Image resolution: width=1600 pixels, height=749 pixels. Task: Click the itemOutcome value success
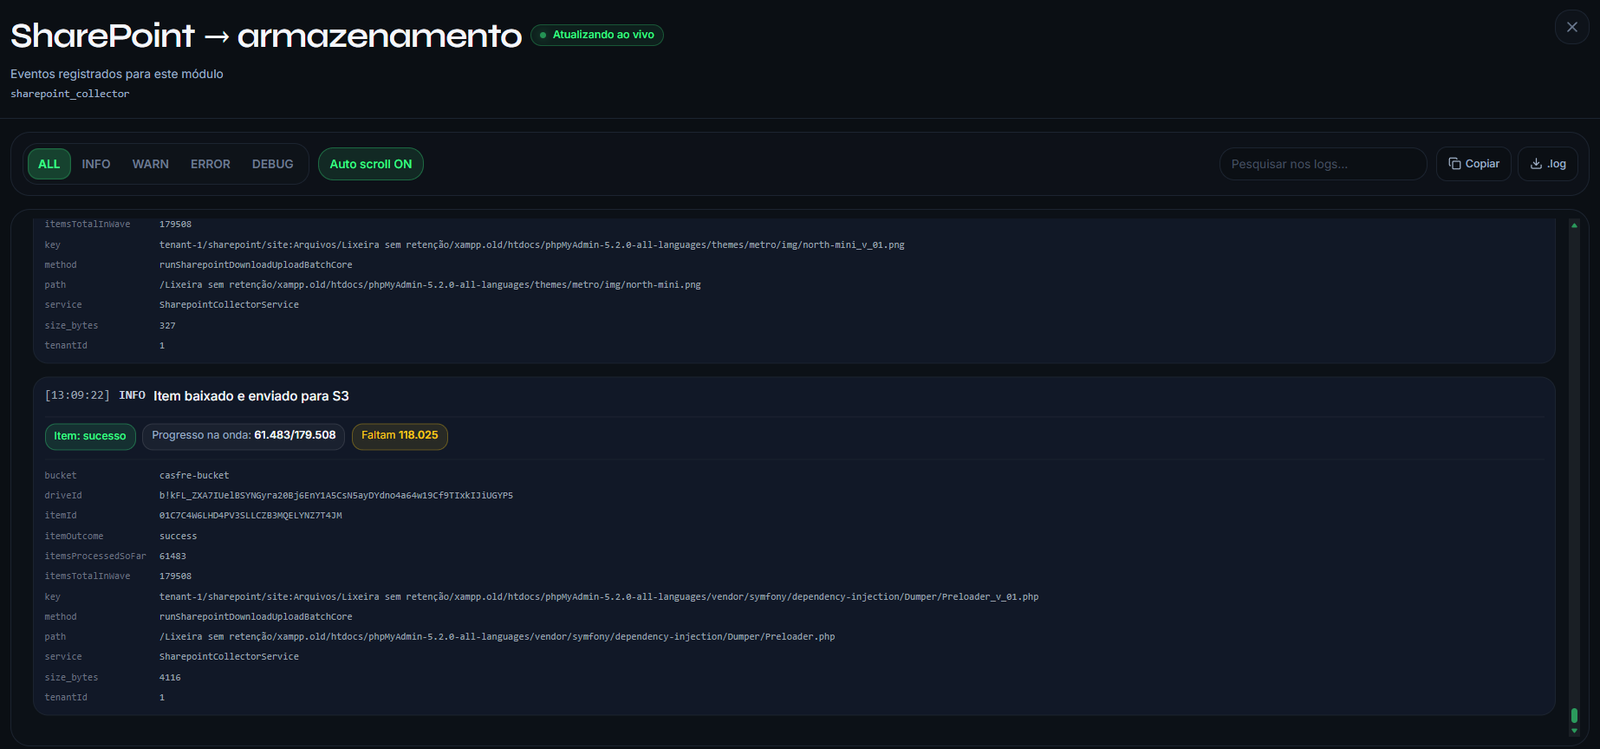[178, 536]
